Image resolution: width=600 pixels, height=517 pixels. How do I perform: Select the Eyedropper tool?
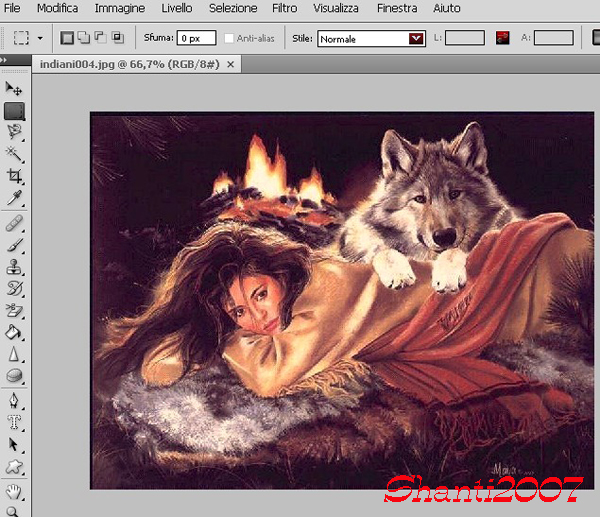click(x=14, y=198)
